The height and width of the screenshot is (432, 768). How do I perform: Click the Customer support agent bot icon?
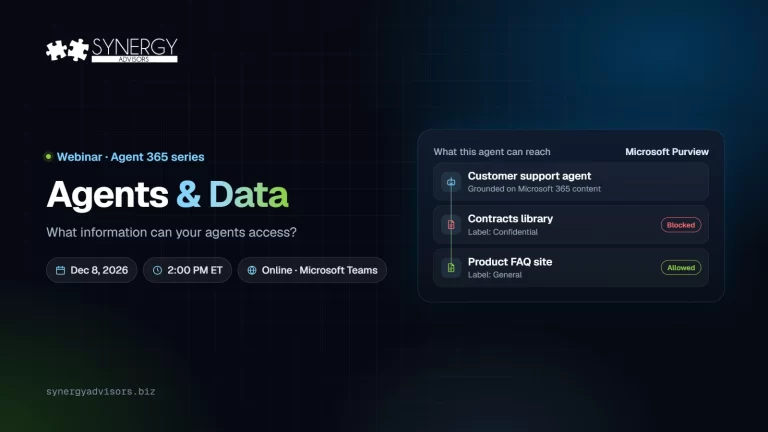pyautogui.click(x=451, y=182)
